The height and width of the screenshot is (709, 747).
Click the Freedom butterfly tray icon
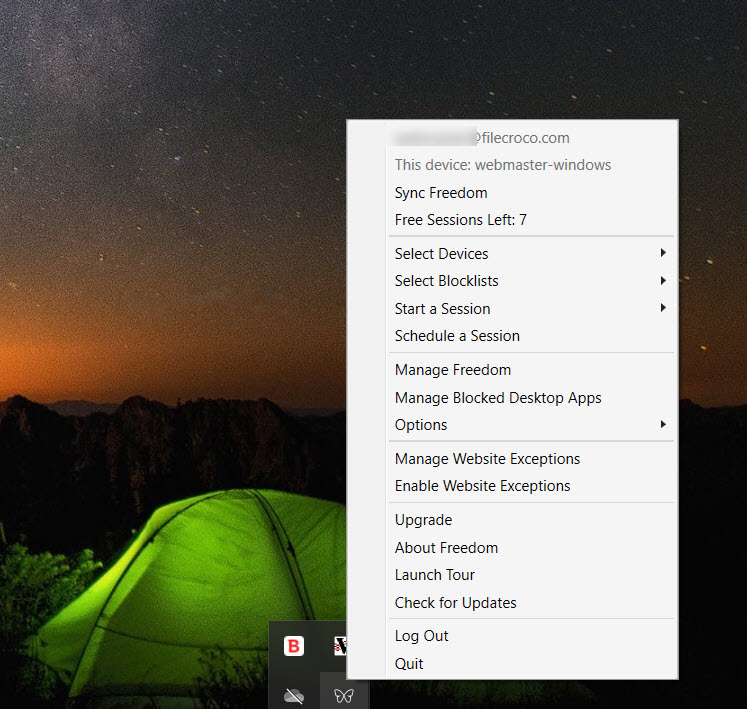tap(343, 696)
